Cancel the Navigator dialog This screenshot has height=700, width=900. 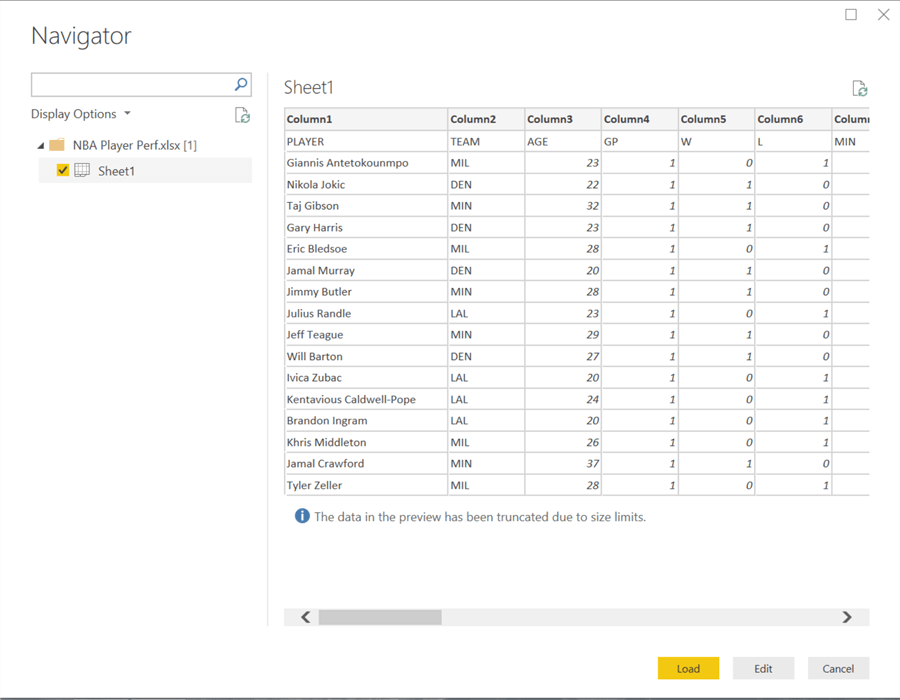(838, 668)
